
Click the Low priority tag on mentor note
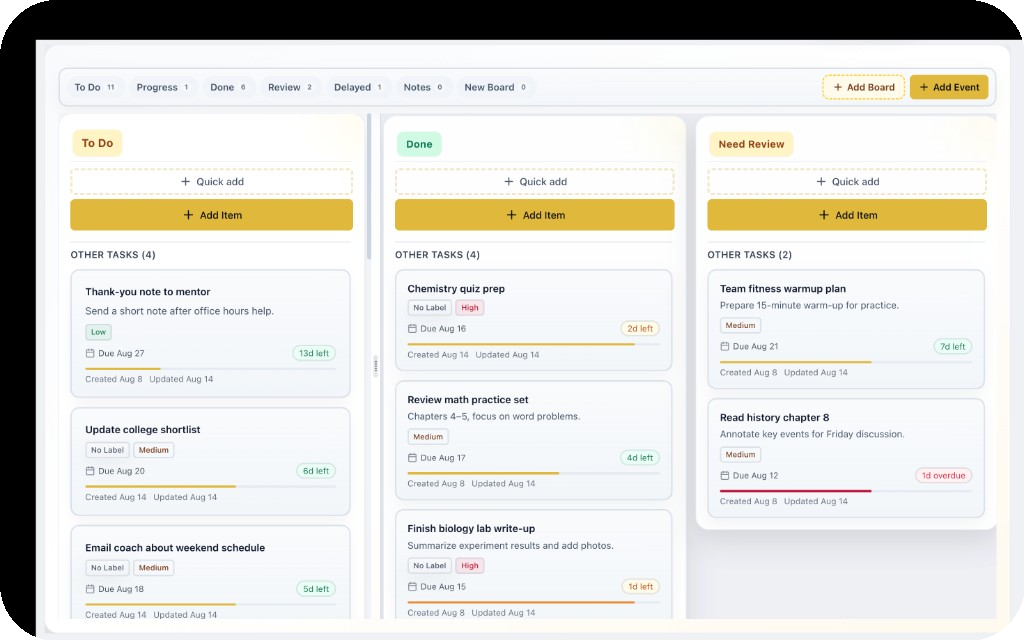coord(99,332)
